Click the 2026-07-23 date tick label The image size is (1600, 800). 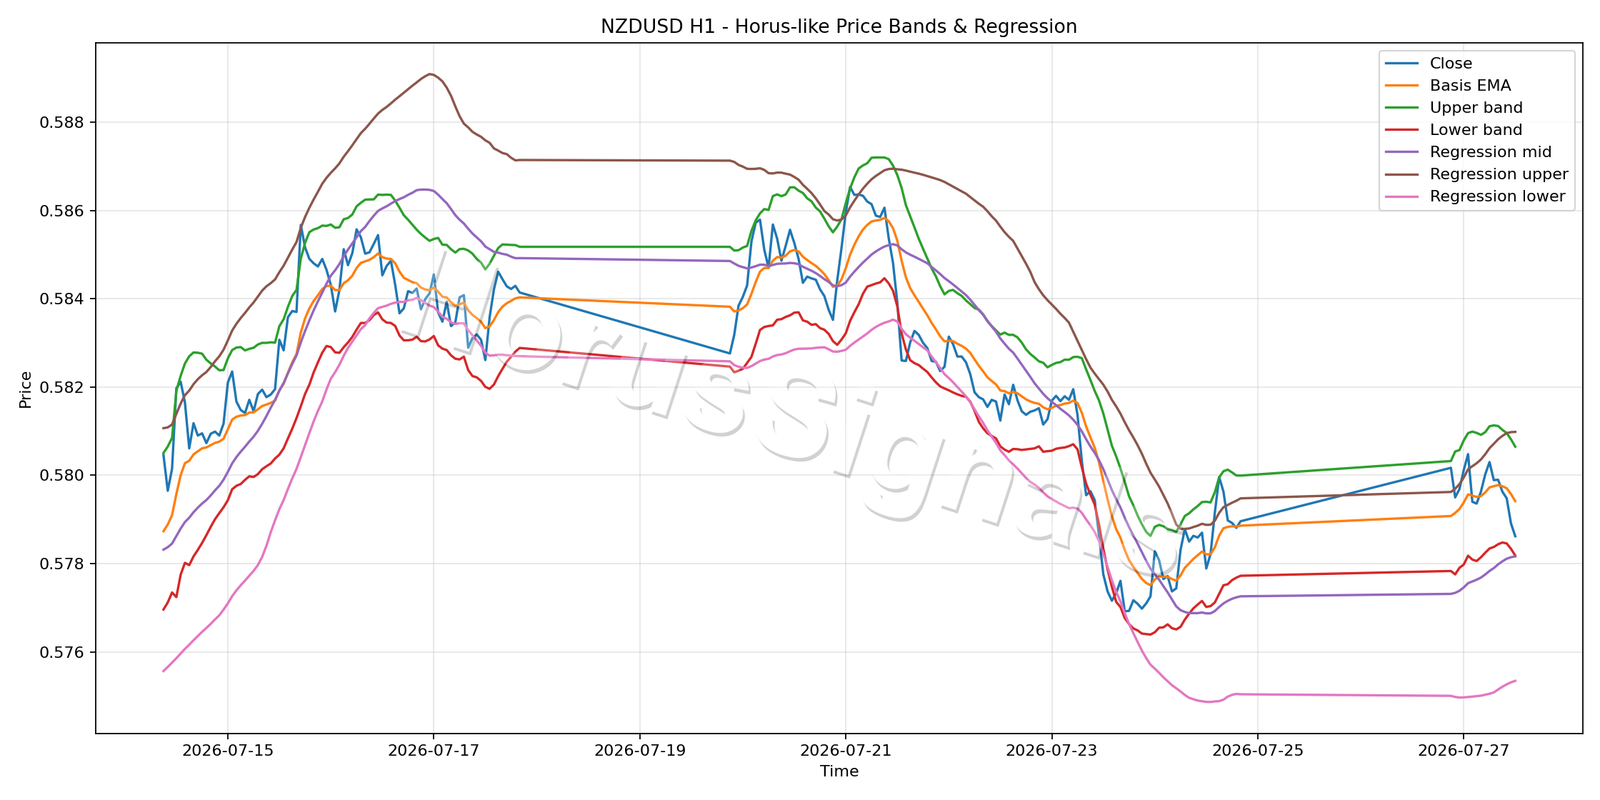pos(1052,750)
